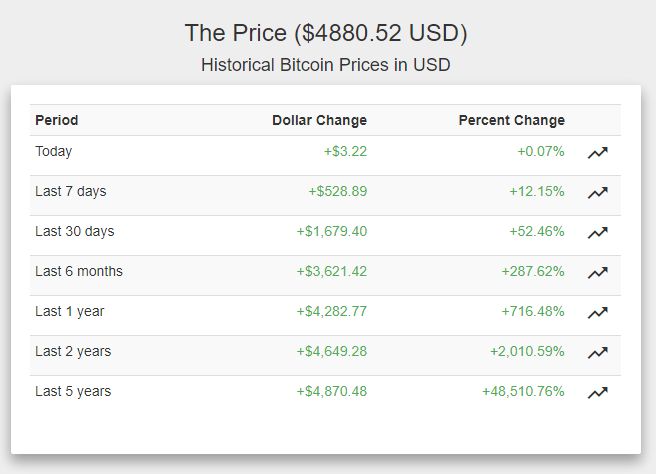Open the Last 7 days trend icon
The height and width of the screenshot is (474, 656).
(x=597, y=193)
